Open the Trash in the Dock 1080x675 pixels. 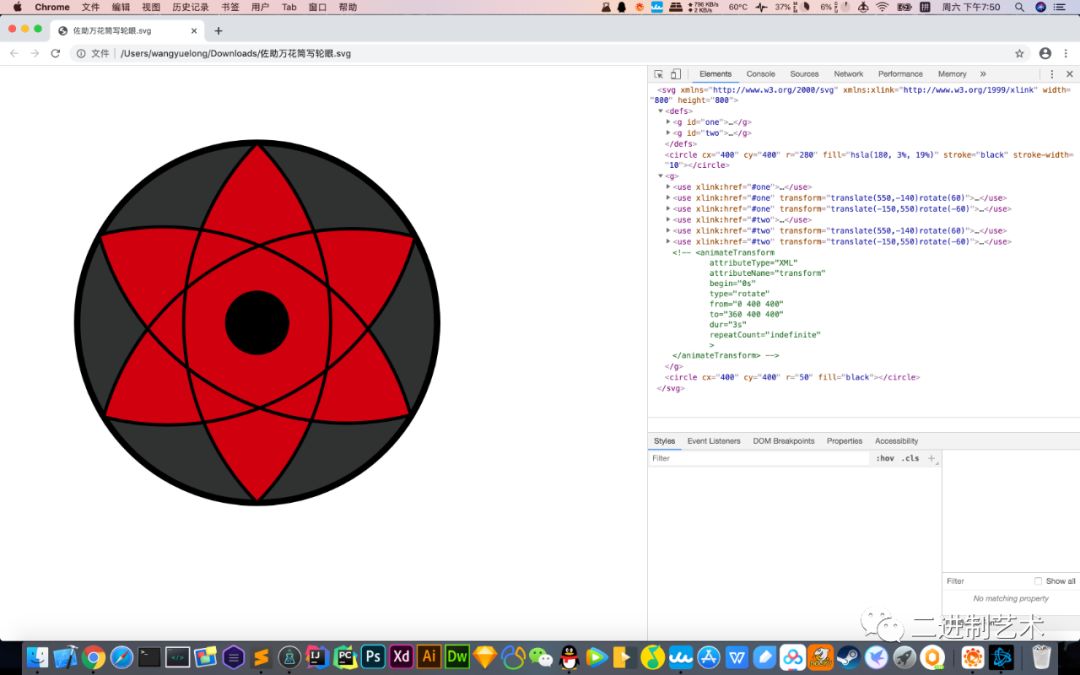click(1043, 656)
